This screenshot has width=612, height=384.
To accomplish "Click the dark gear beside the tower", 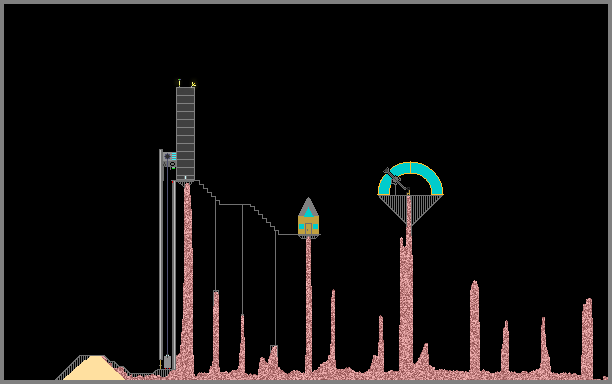I will [x=167, y=156].
